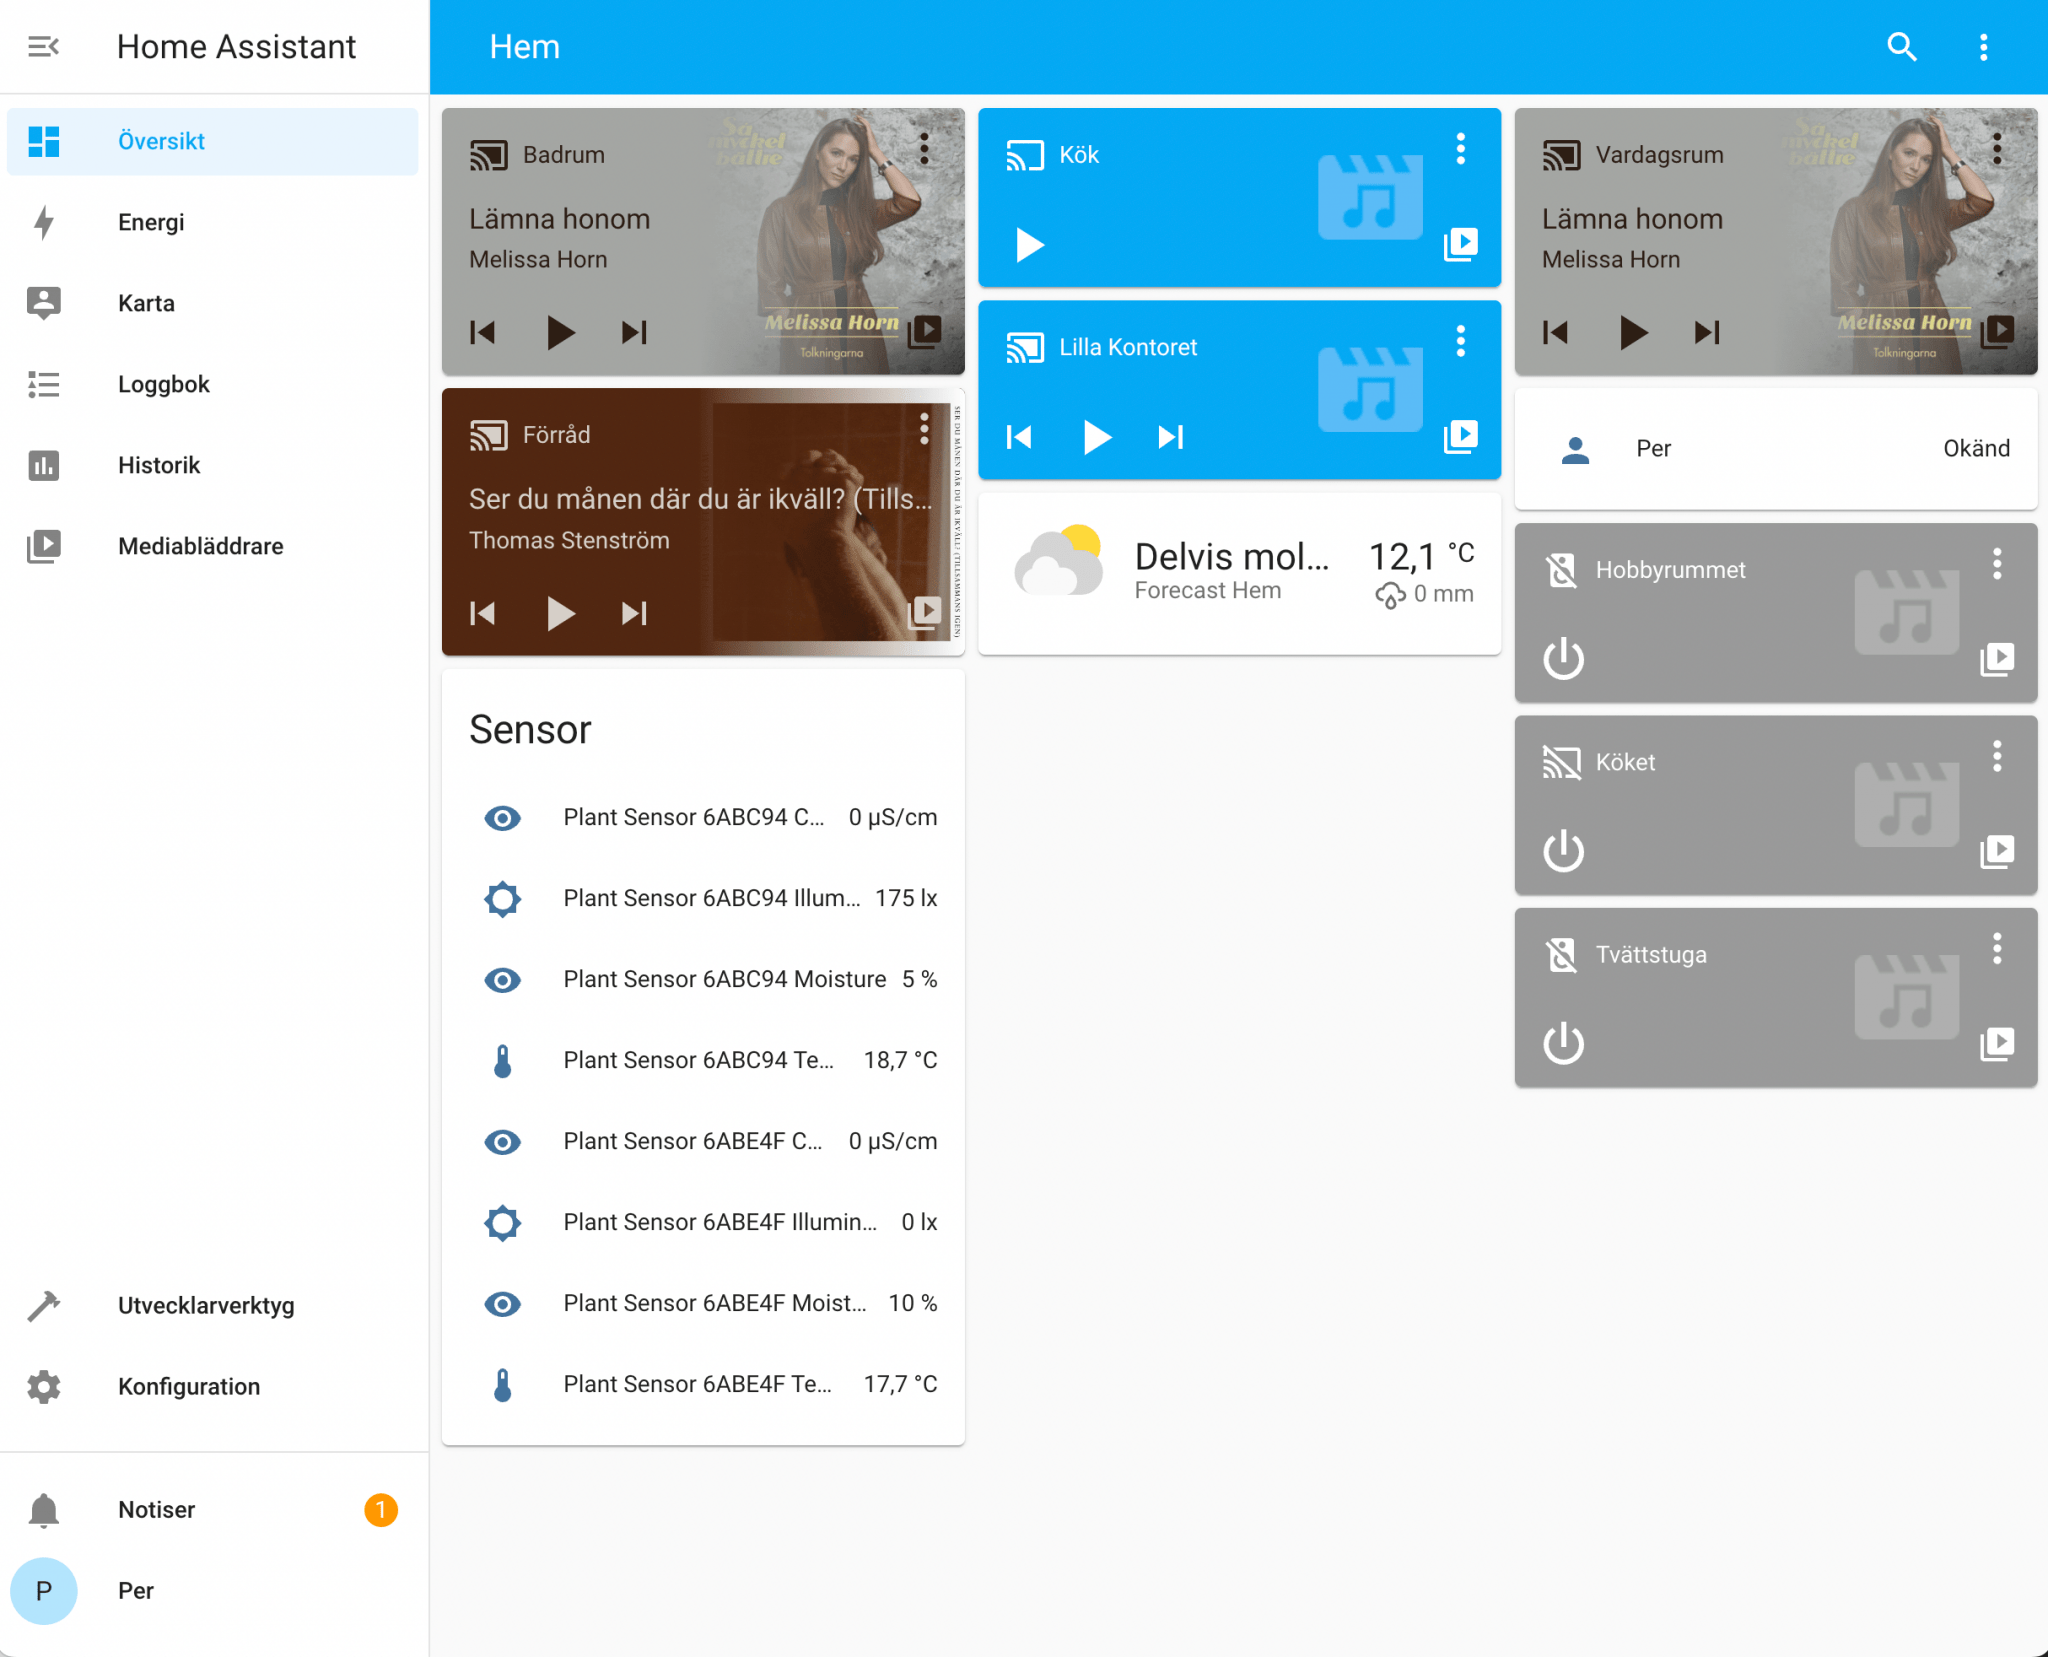Go to previous track in Lilla Kontoret
This screenshot has height=1657, width=2048.
1019,437
